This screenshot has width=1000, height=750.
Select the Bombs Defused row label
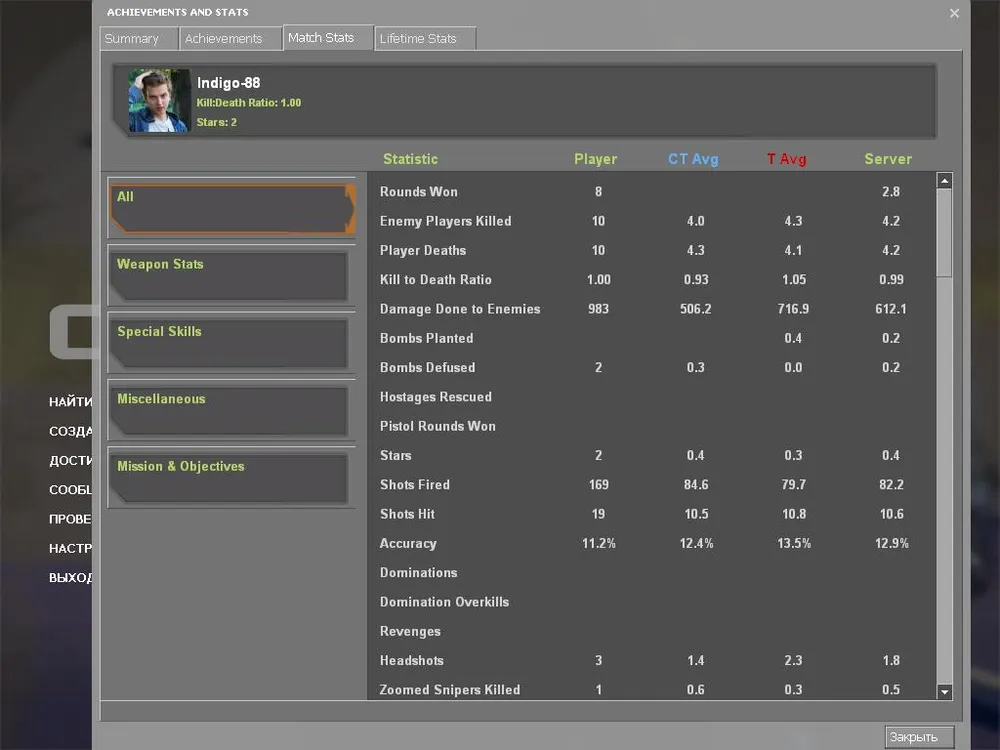(427, 368)
